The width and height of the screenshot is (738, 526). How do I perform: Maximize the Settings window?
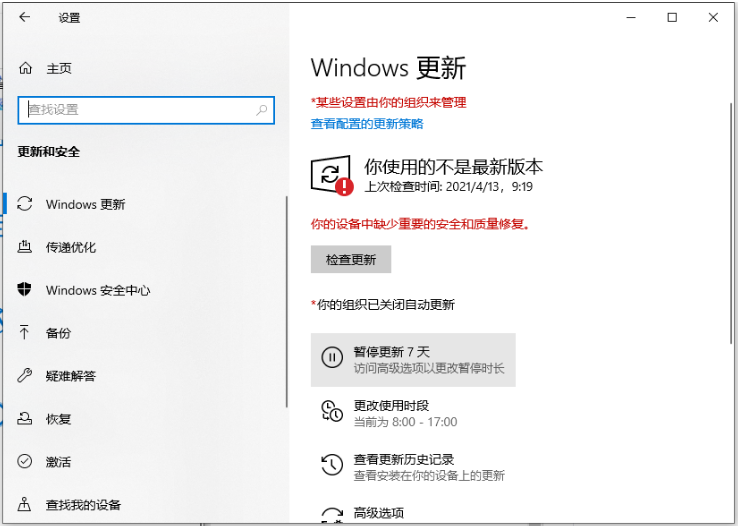pyautogui.click(x=672, y=17)
